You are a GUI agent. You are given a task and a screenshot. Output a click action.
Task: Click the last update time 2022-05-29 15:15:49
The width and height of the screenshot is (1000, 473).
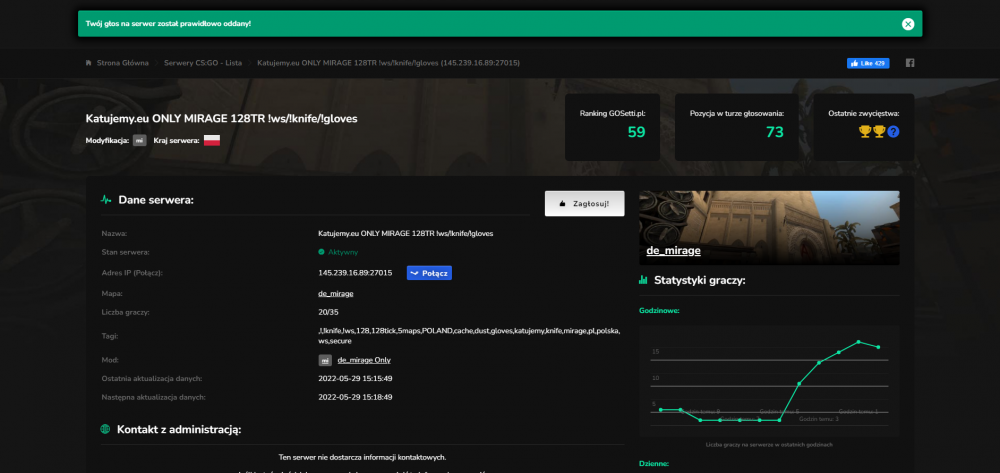355,379
